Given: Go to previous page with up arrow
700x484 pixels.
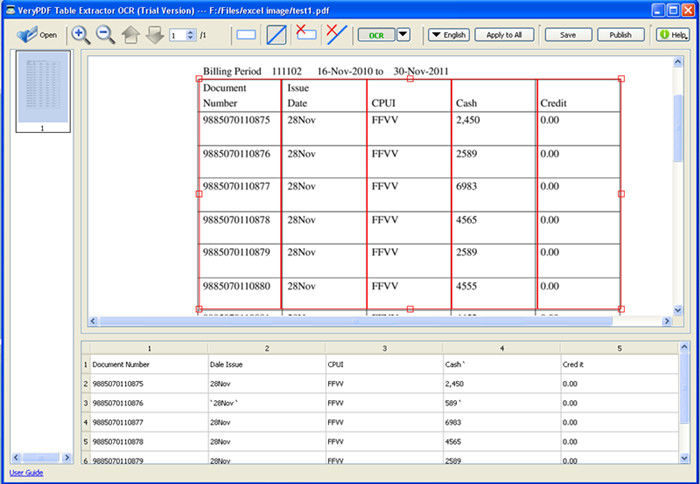Looking at the screenshot, I should pyautogui.click(x=131, y=35).
